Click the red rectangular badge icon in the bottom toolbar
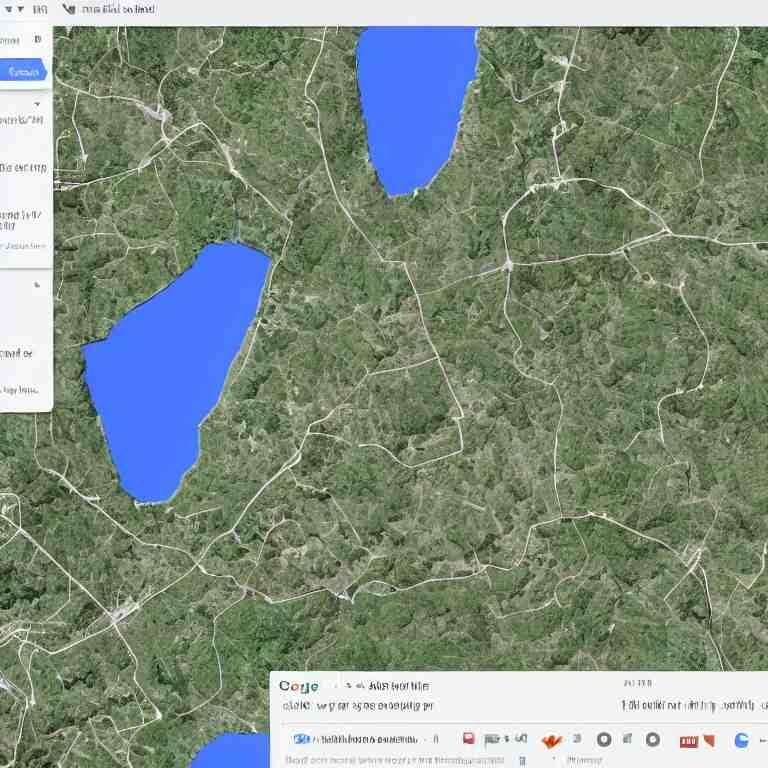Screen dimensions: 768x768 (x=690, y=740)
